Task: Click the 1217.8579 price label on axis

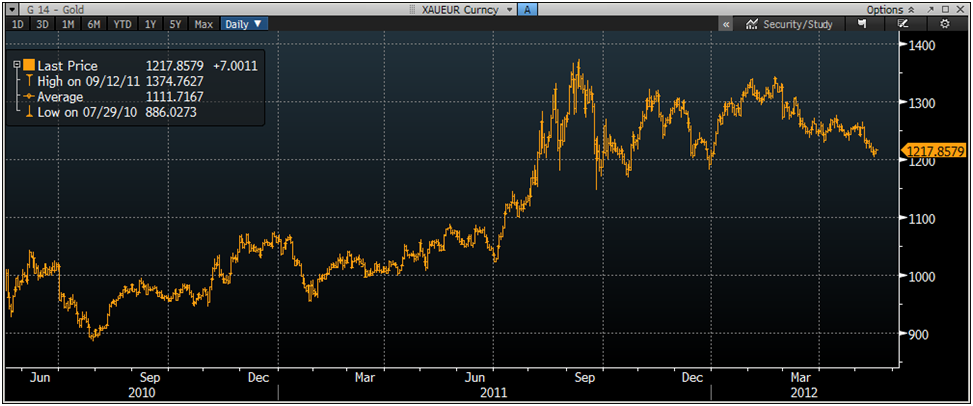Action: (935, 151)
